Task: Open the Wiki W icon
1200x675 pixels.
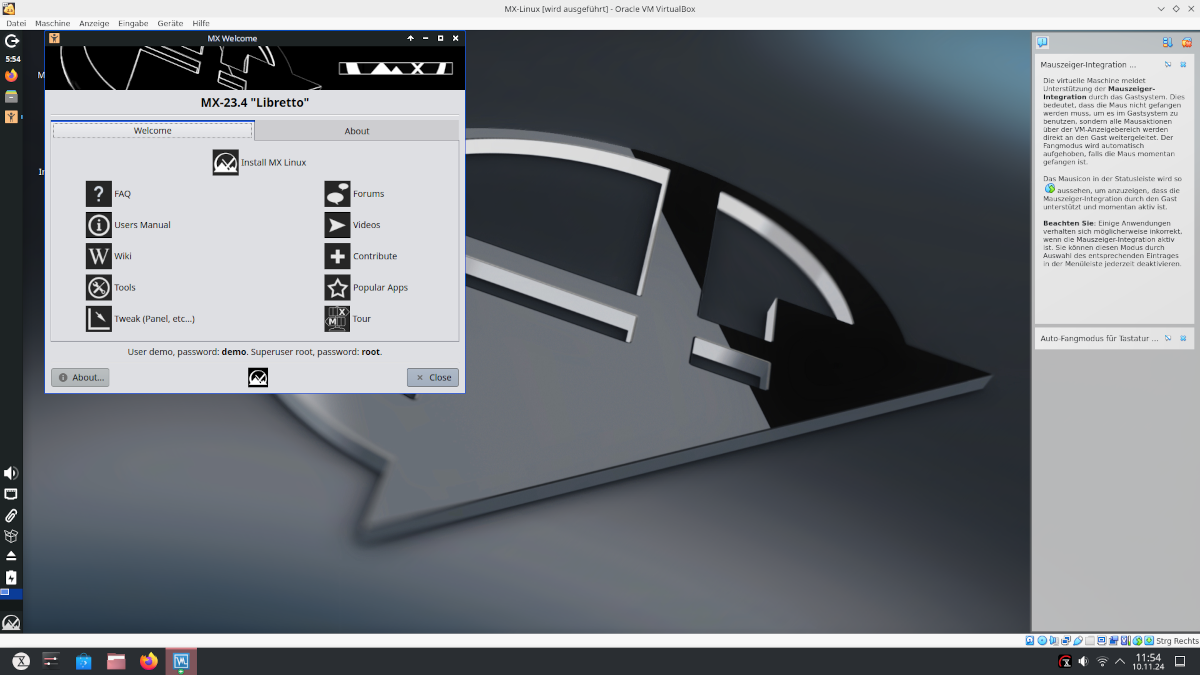Action: pos(98,255)
